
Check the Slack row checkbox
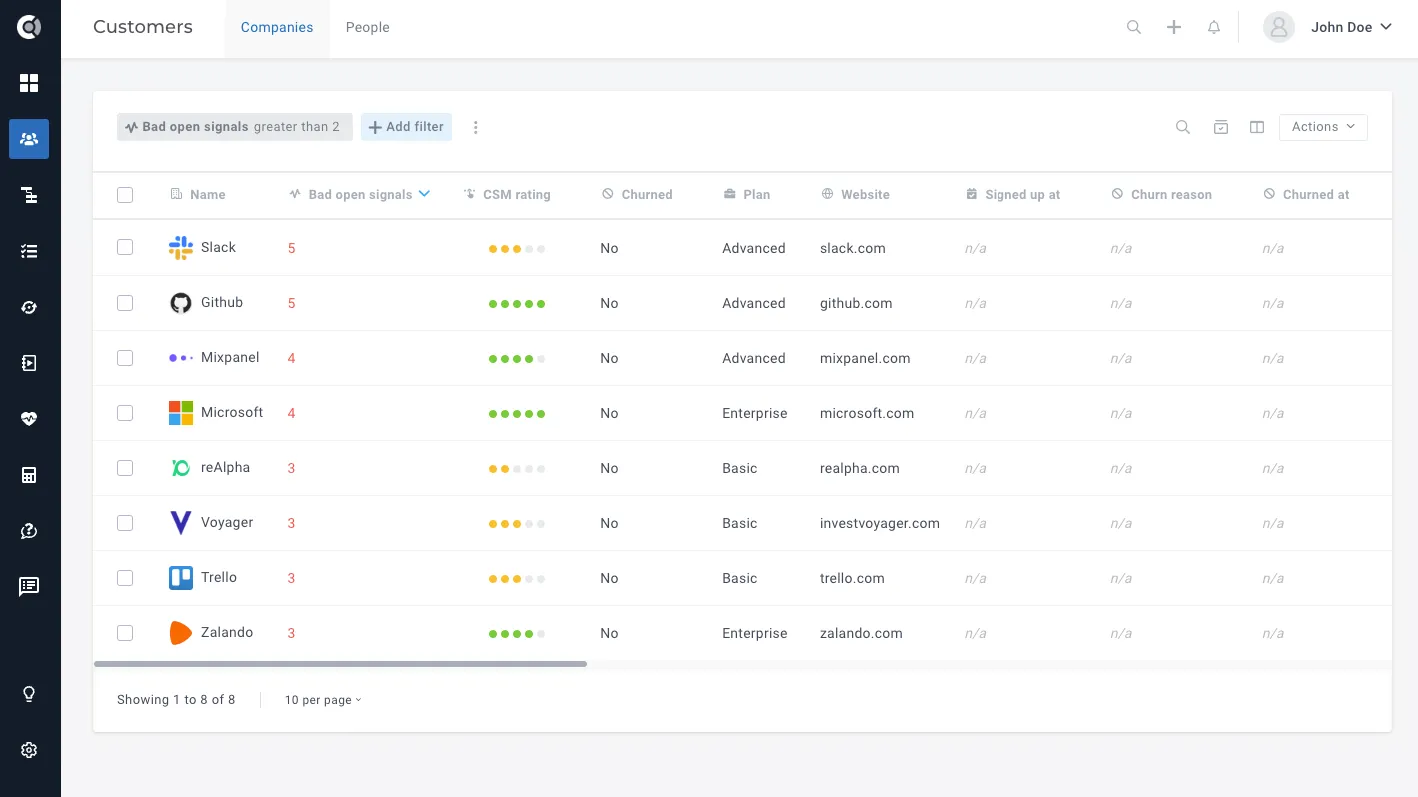coord(125,247)
